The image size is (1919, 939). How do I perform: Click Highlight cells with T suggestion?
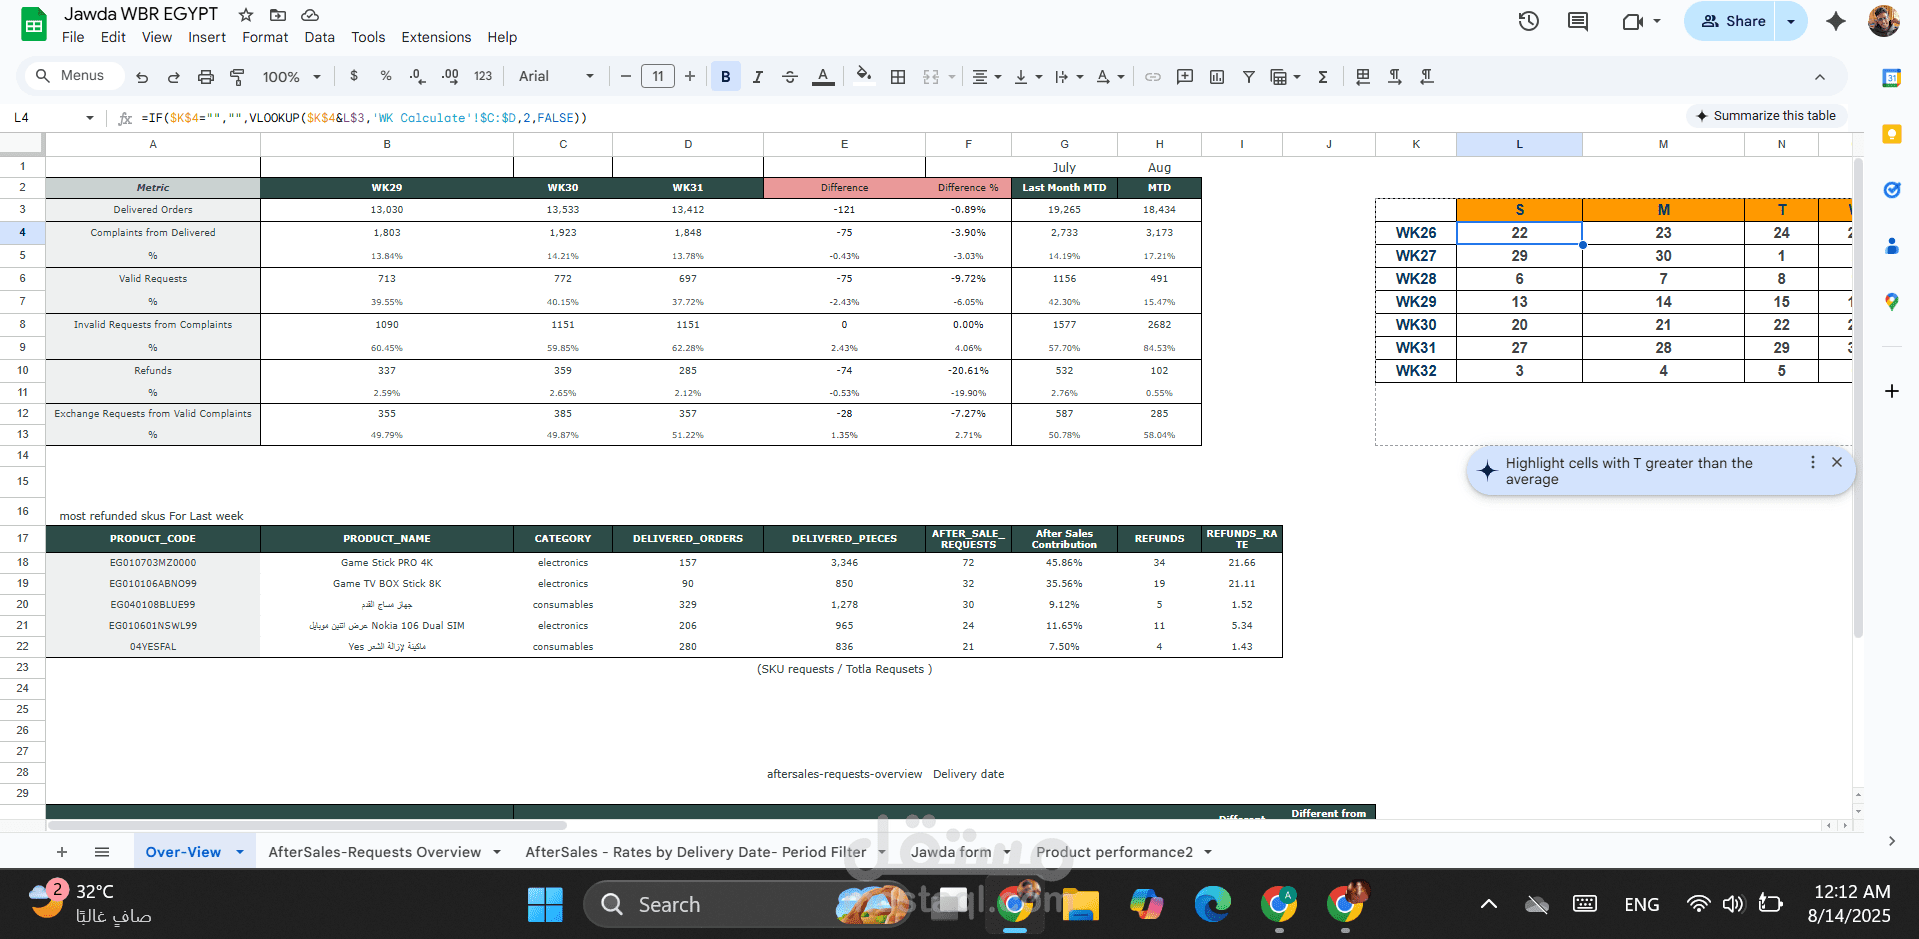coord(1628,471)
